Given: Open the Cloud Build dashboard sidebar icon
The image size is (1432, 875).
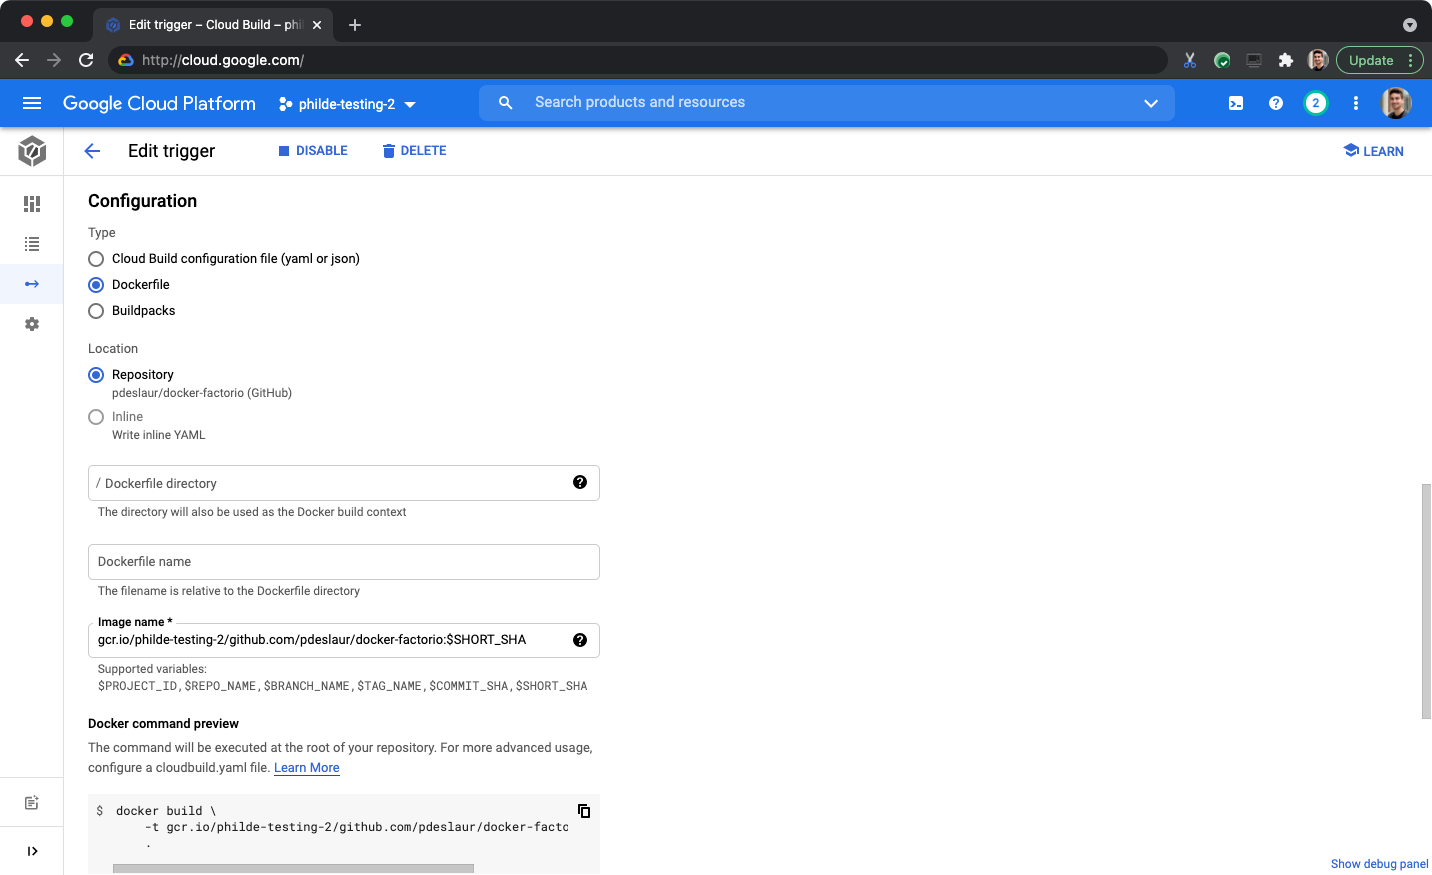Looking at the screenshot, I should [x=32, y=204].
